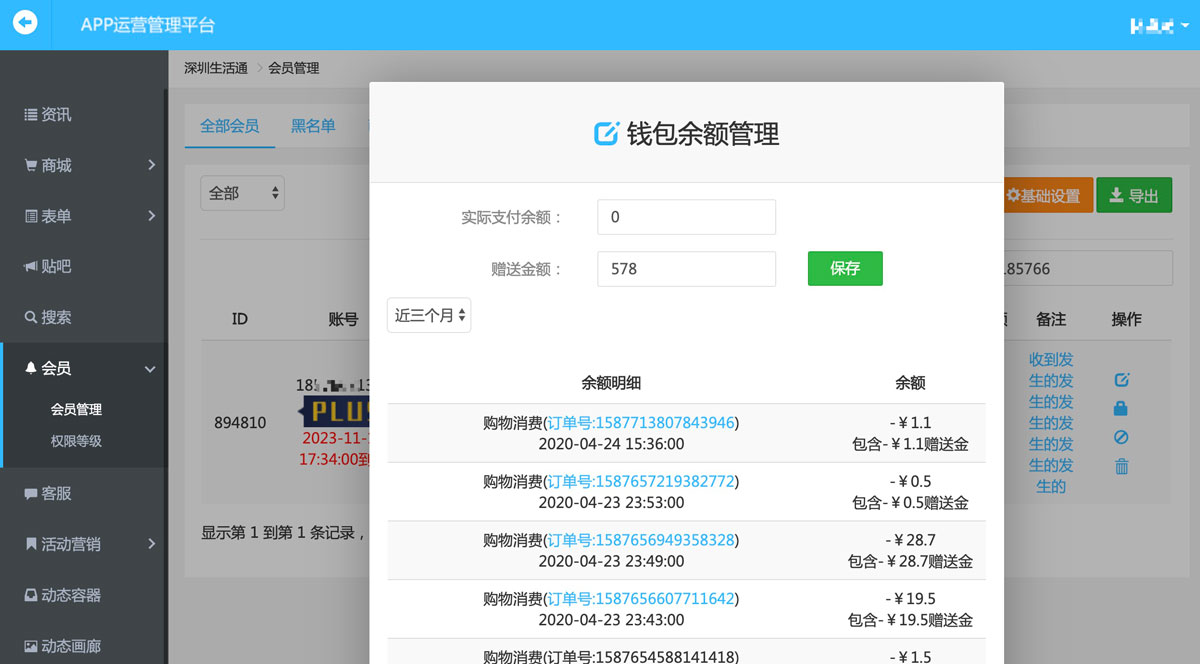Click the ID column header
Image resolution: width=1200 pixels, height=664 pixels.
click(x=240, y=319)
